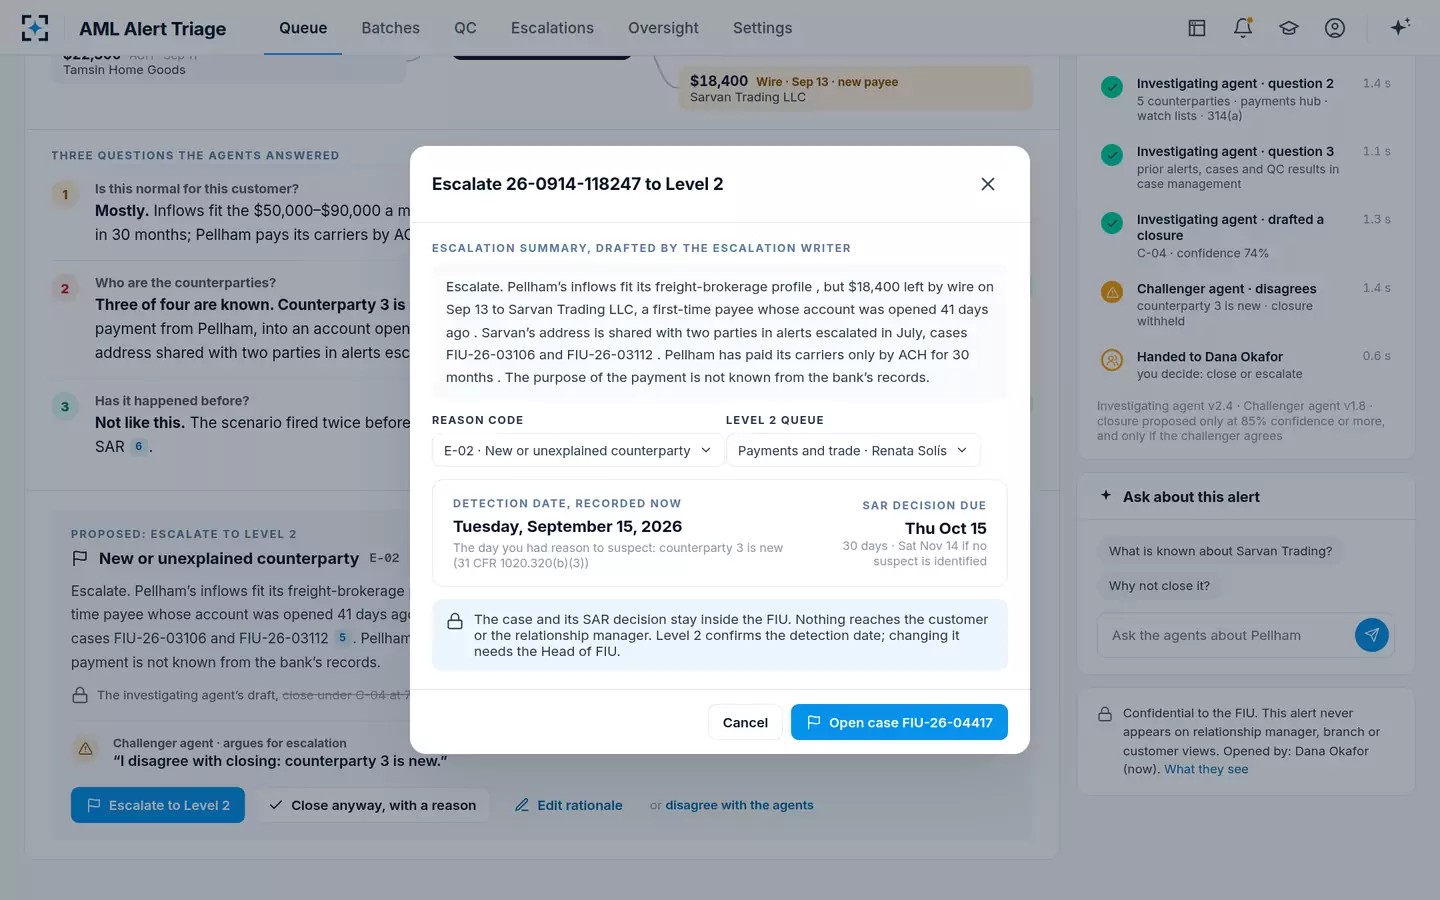Open the Oversight tab
The width and height of the screenshot is (1440, 900).
coord(663,28)
